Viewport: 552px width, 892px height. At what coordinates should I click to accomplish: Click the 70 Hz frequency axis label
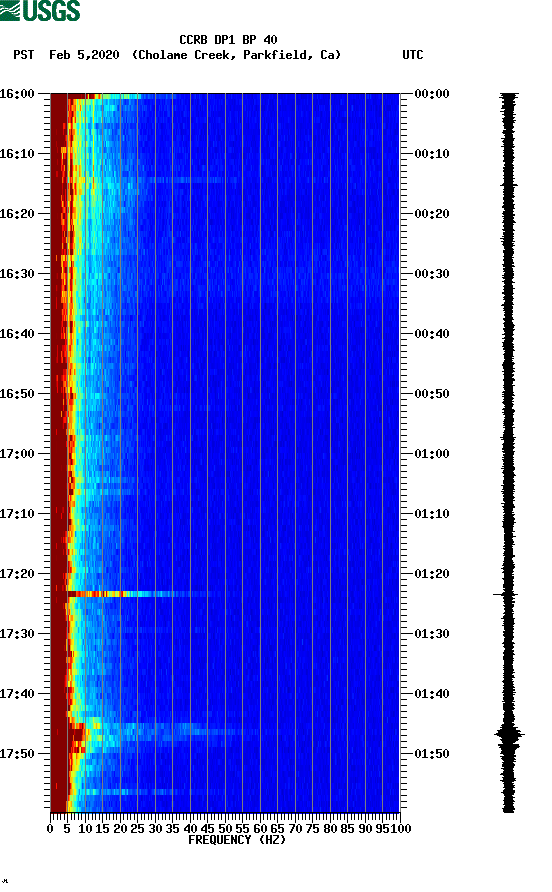295,829
